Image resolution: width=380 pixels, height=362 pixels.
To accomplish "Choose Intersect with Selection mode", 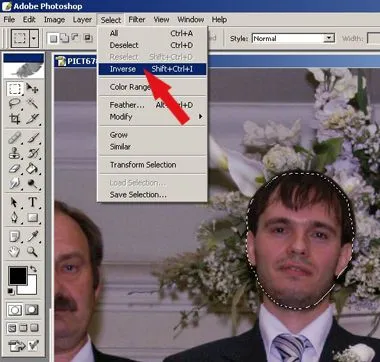I will 88,38.
